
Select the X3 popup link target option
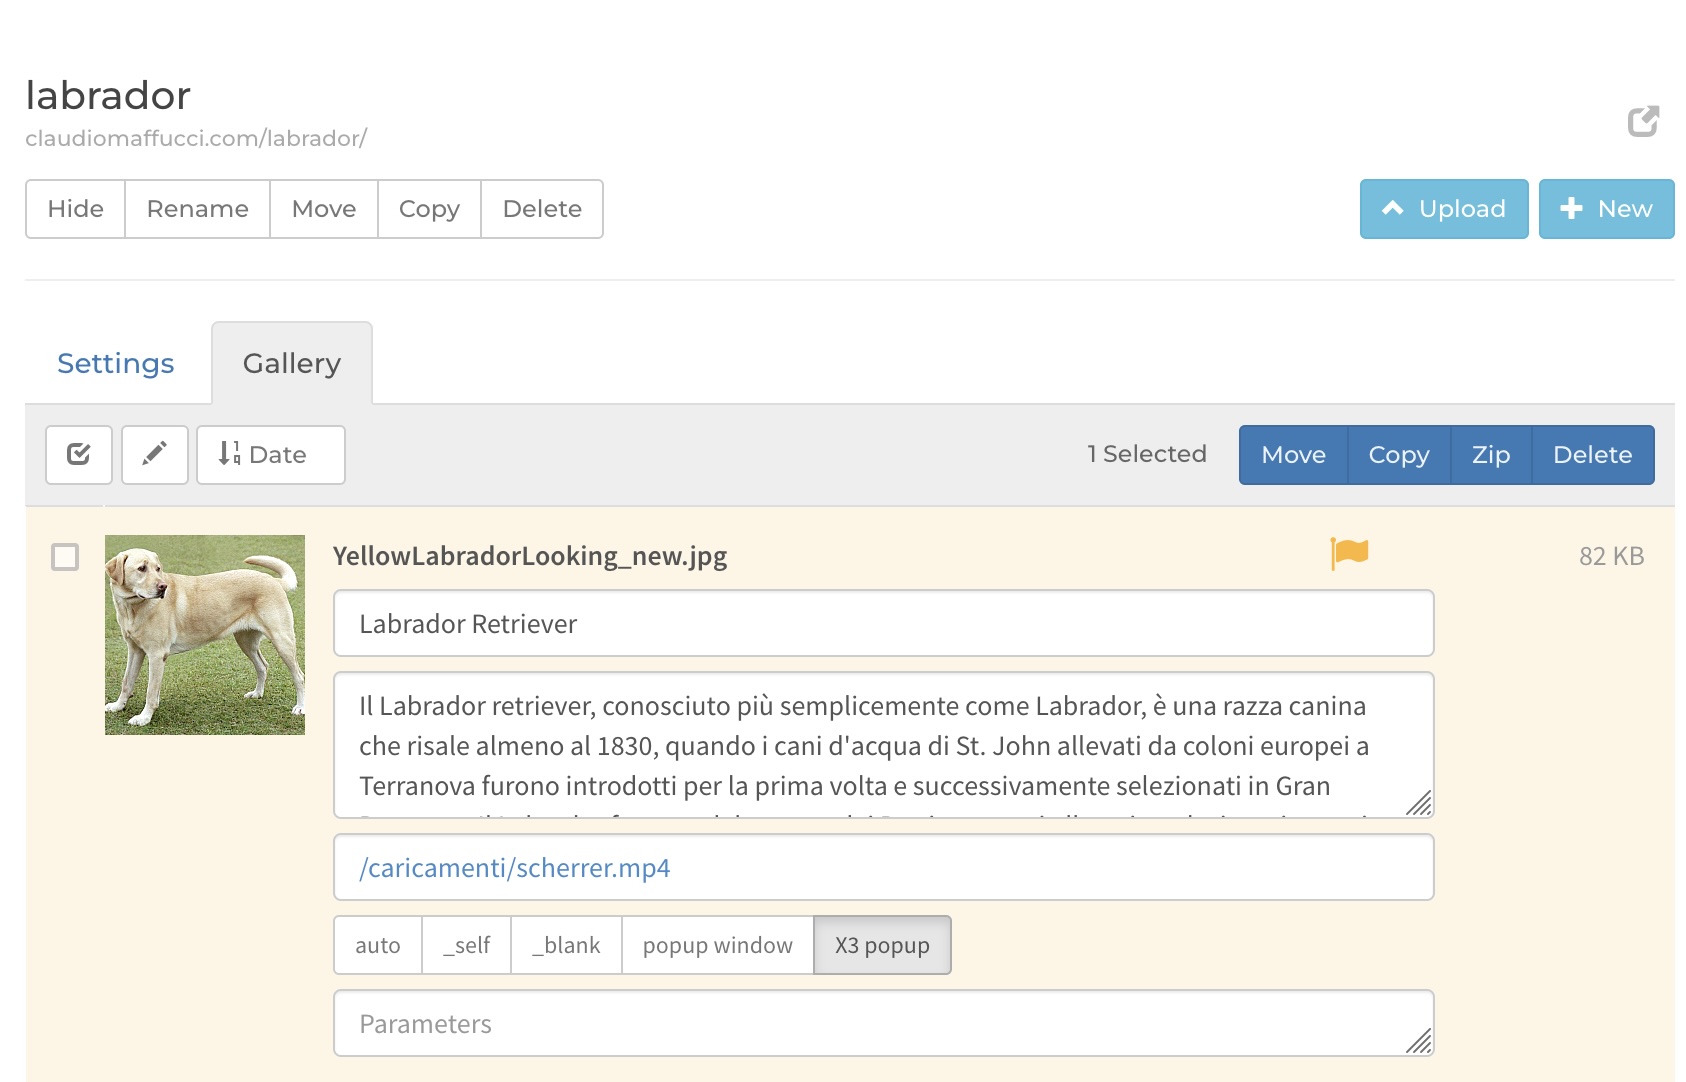tap(882, 945)
